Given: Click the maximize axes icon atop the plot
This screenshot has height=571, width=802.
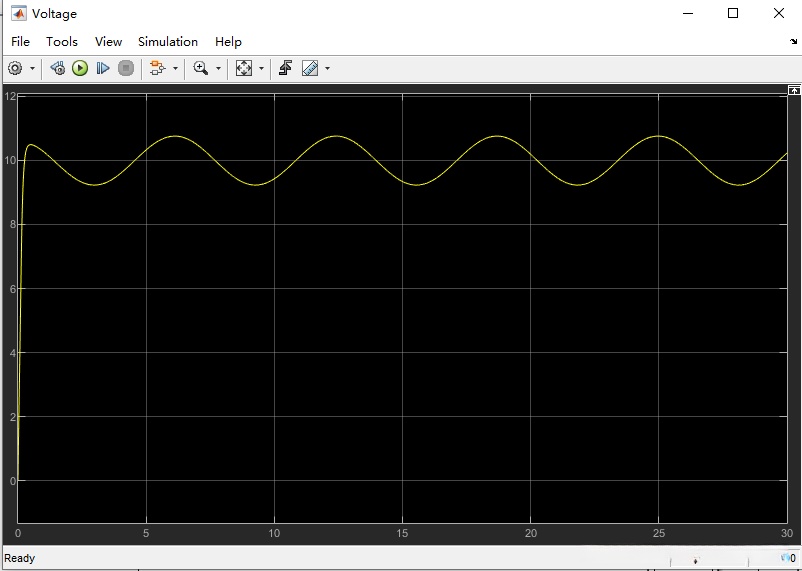Looking at the screenshot, I should pyautogui.click(x=794, y=90).
